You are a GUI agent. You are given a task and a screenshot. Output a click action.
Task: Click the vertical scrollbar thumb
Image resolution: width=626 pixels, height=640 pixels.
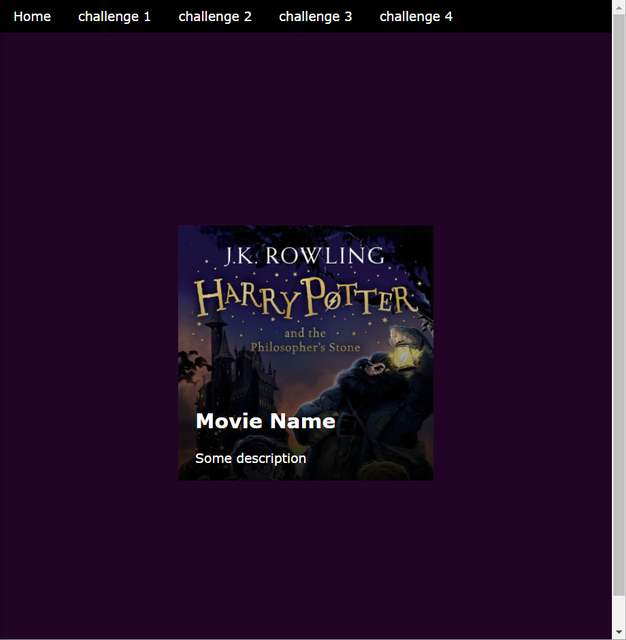pos(619,305)
